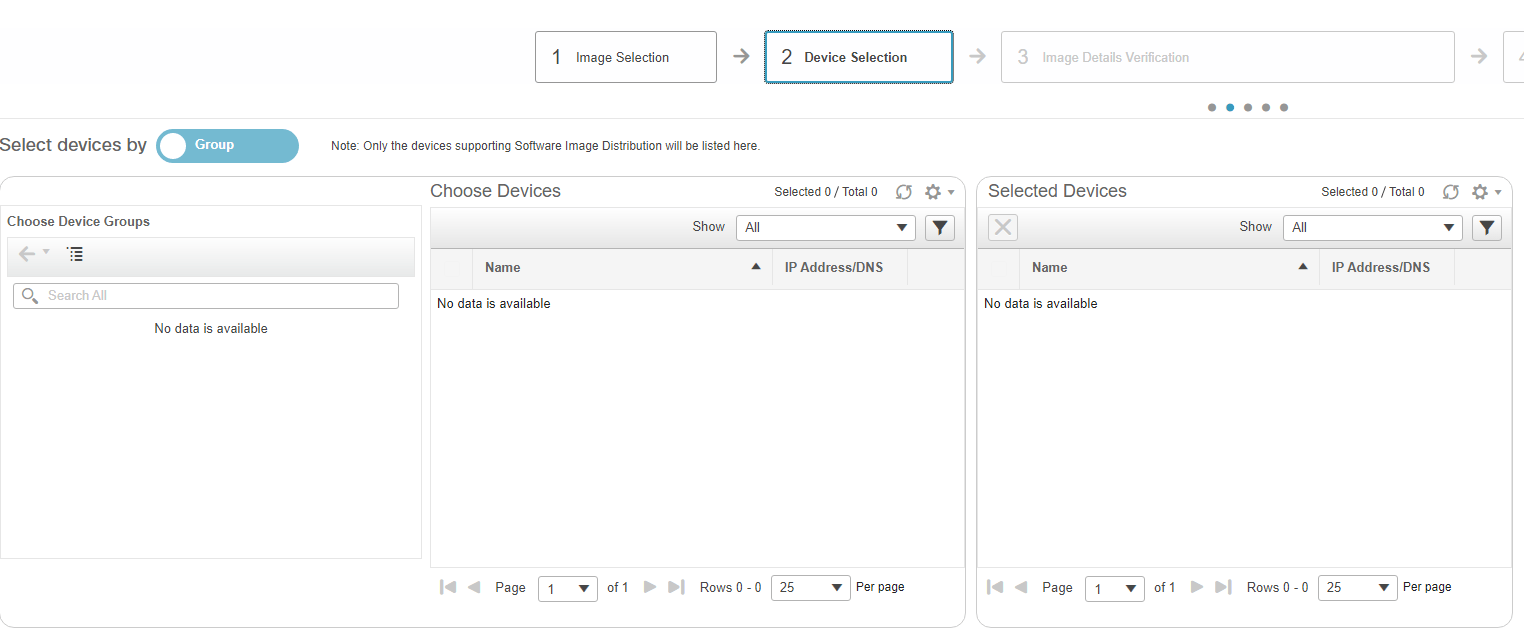Open Show dropdown in Selected Devices panel
This screenshot has height=642, width=1524.
click(x=1373, y=228)
